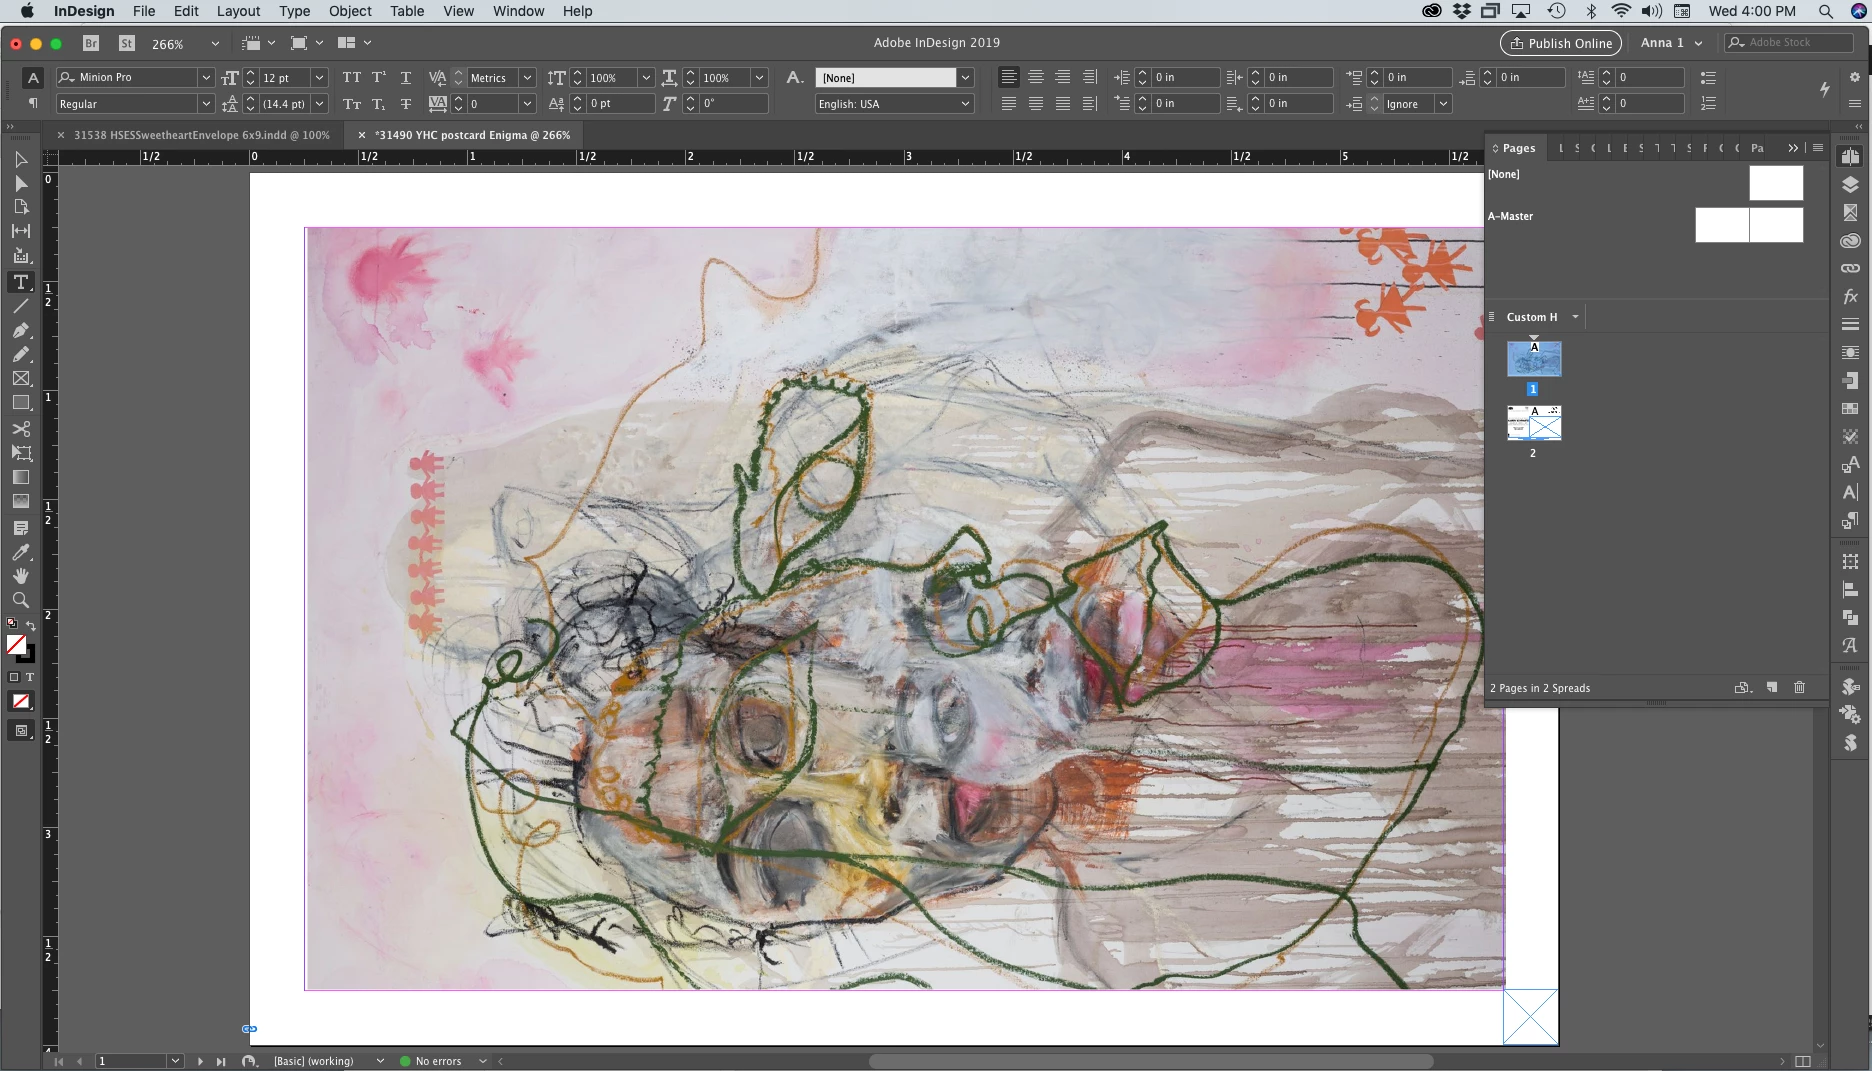Toggle Paragraph Formatting Controls (¶)
Screen dimensions: 1872x1071
(x=33, y=103)
